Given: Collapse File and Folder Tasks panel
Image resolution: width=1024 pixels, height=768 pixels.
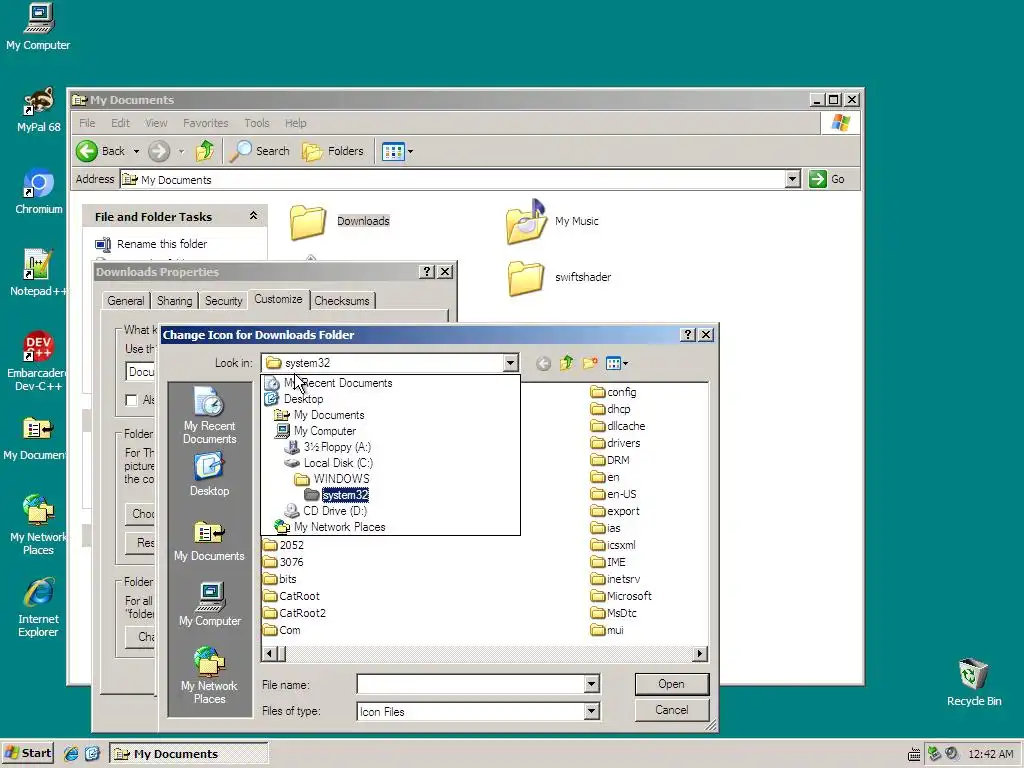Looking at the screenshot, I should click(253, 216).
